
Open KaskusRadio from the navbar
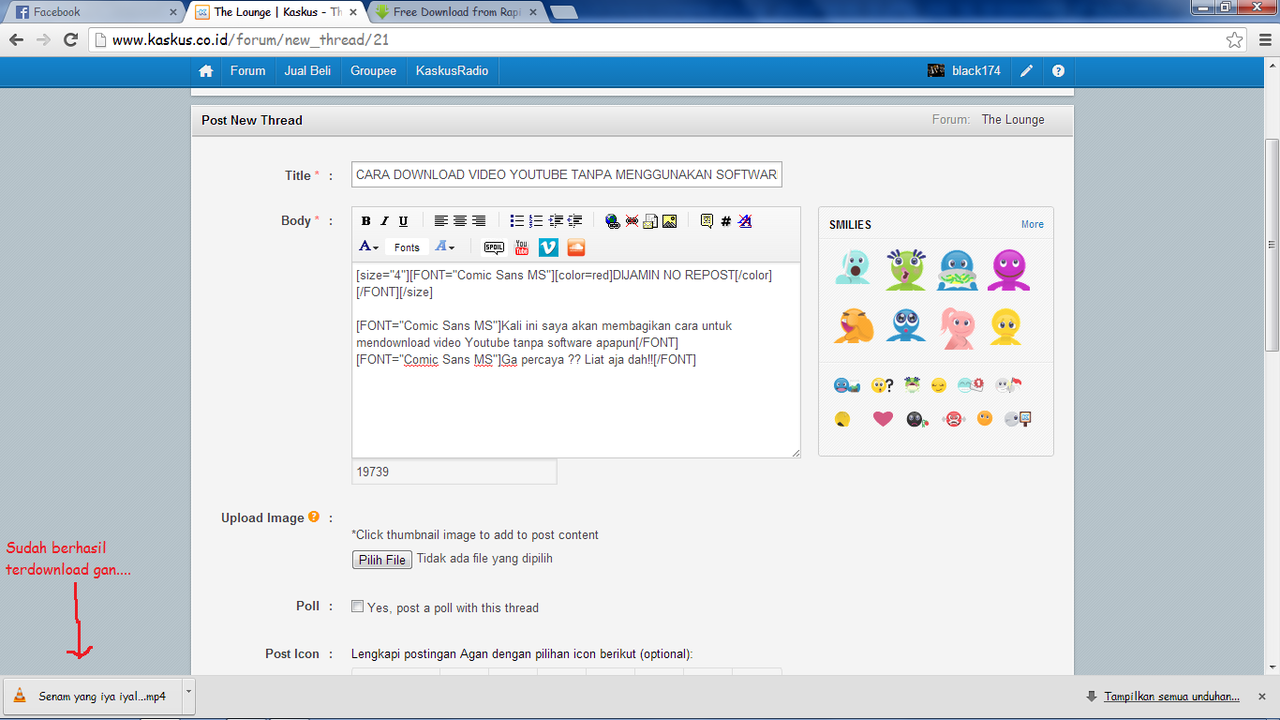click(x=452, y=71)
